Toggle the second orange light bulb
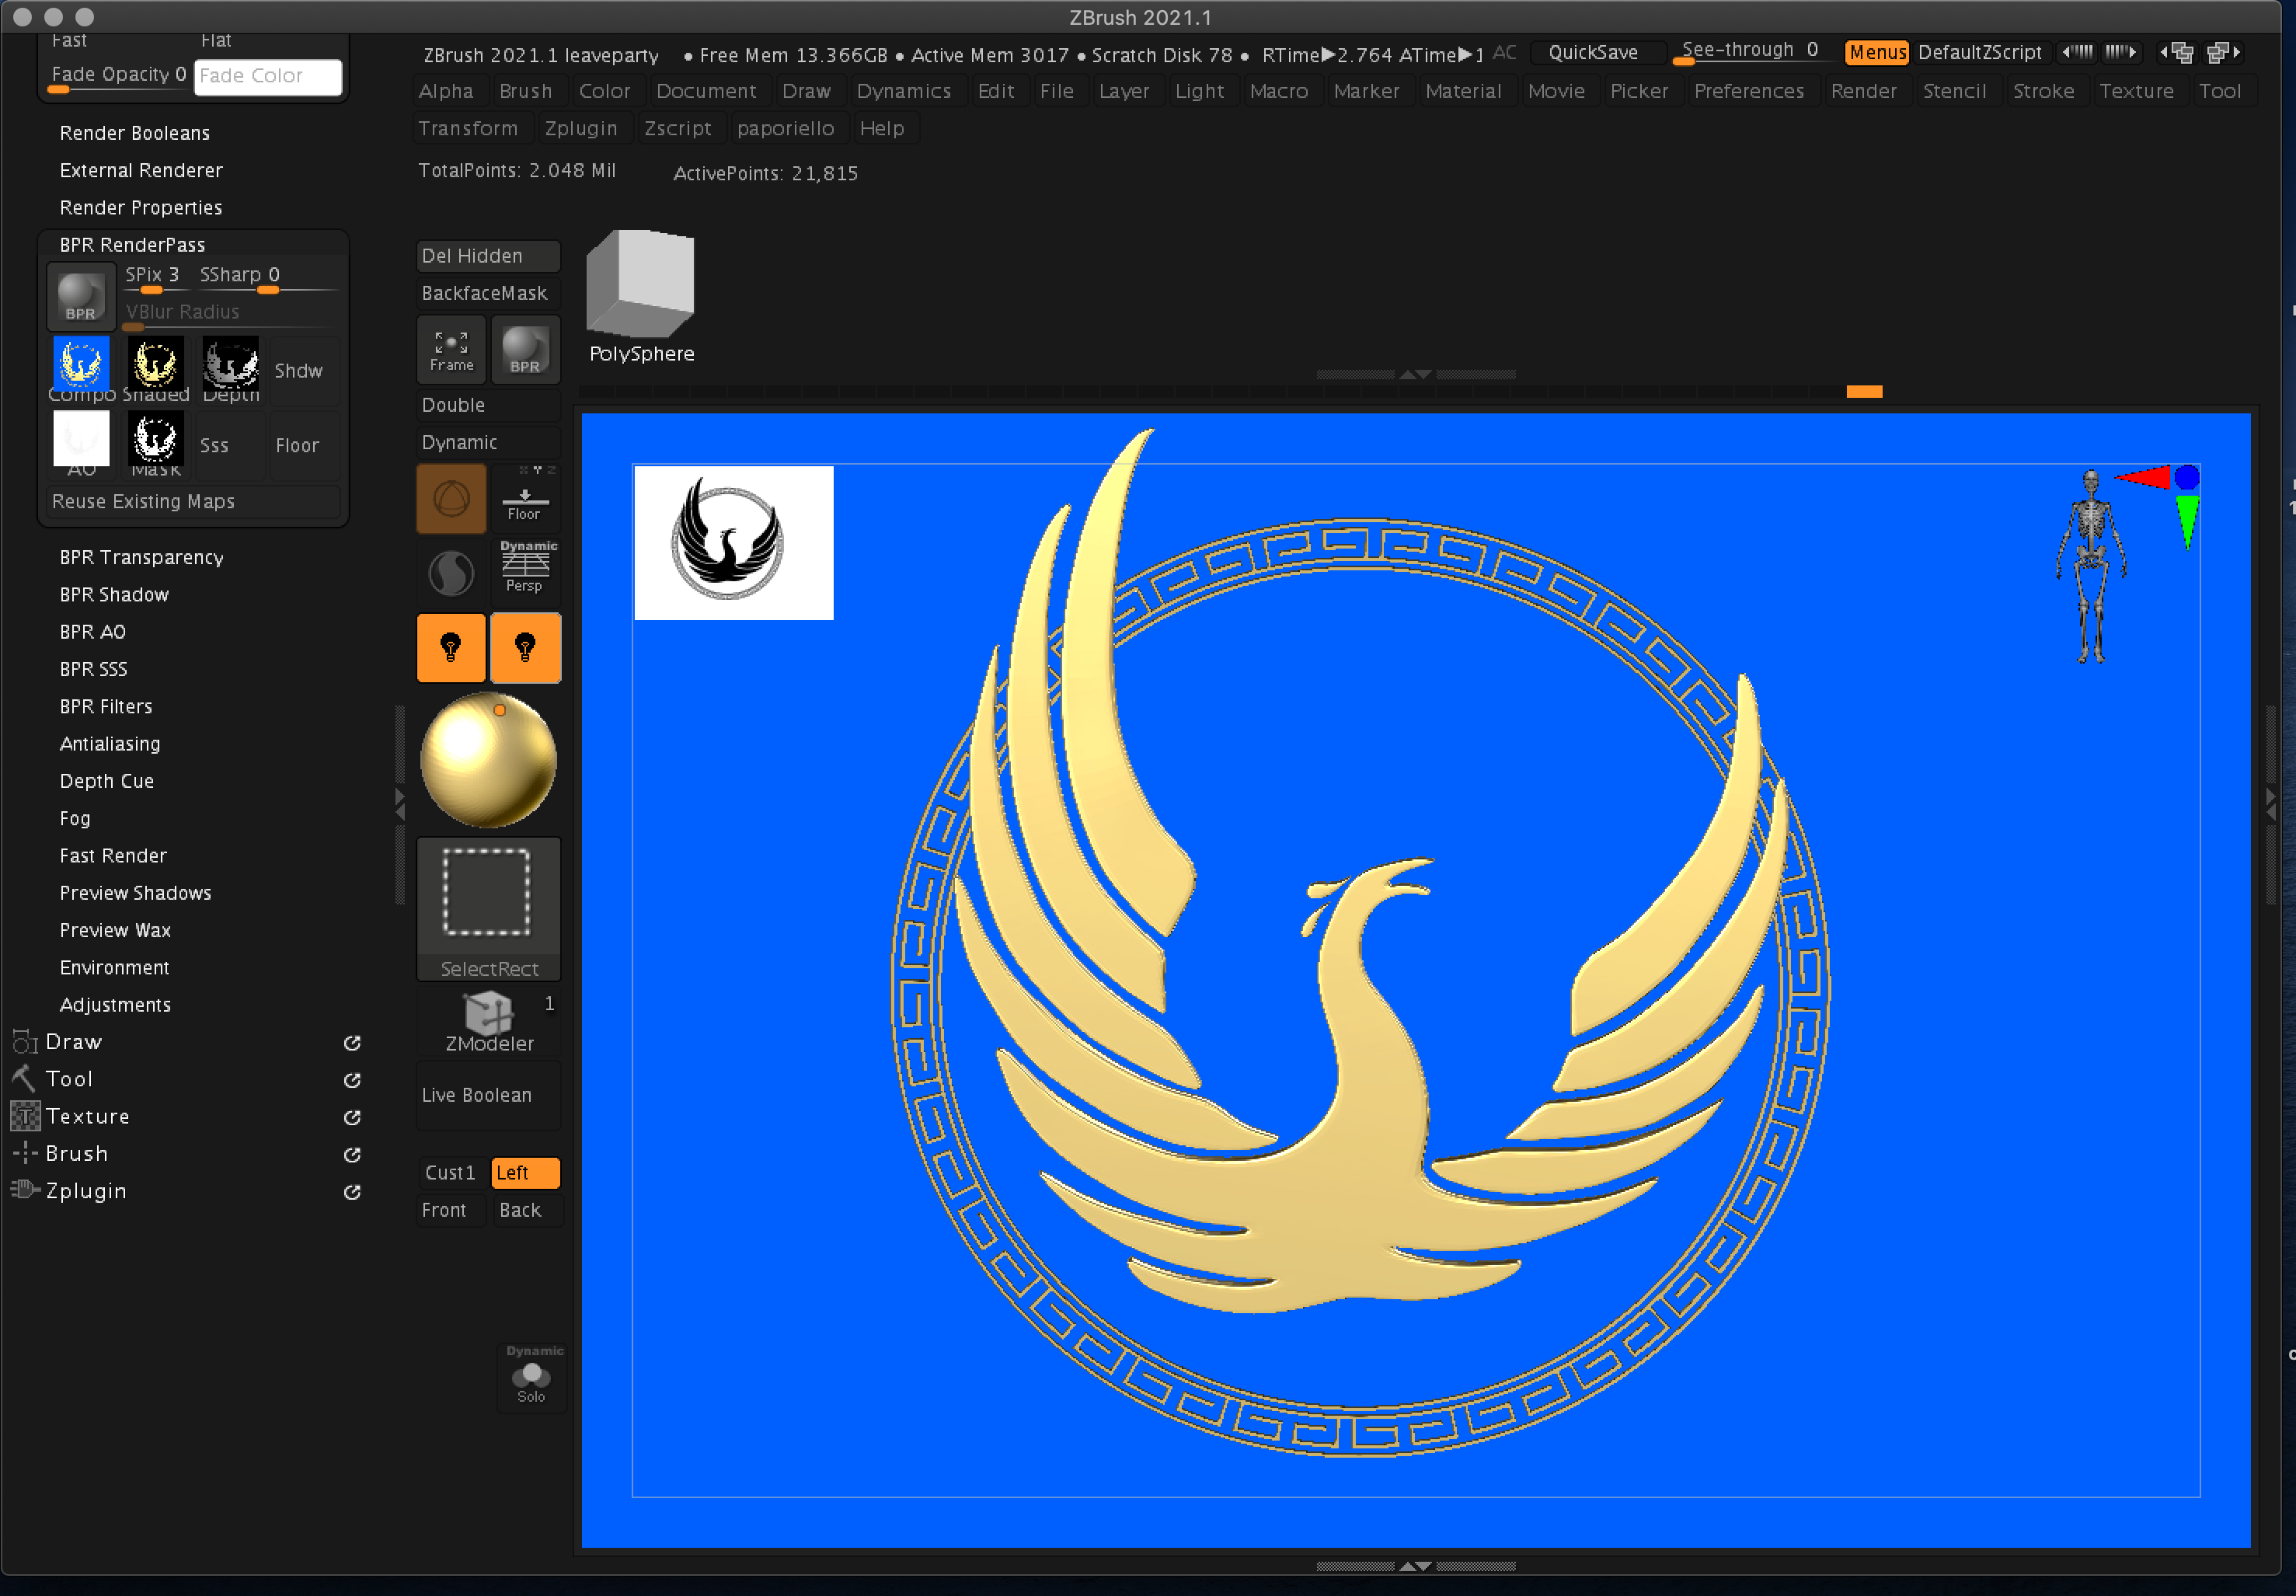 click(x=525, y=648)
